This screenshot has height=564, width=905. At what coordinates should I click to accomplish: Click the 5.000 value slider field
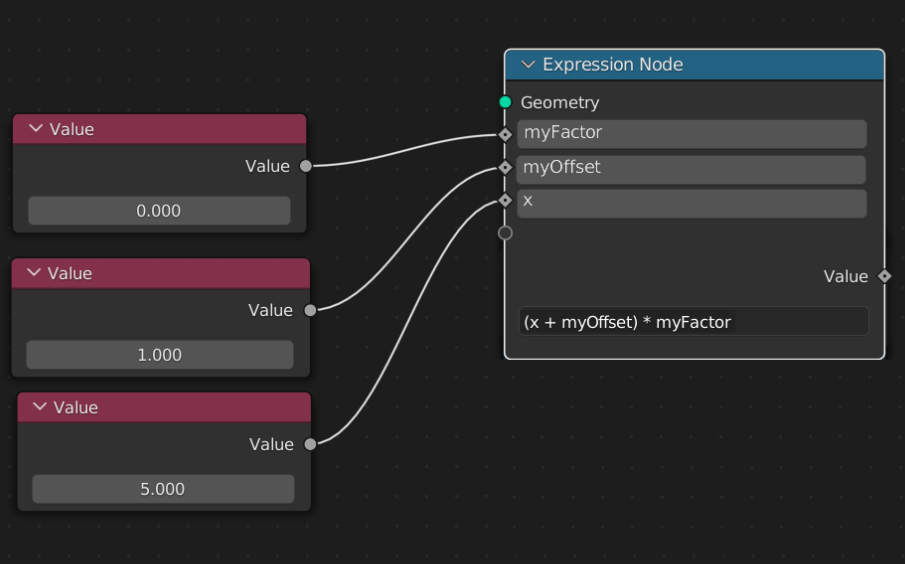tap(163, 489)
